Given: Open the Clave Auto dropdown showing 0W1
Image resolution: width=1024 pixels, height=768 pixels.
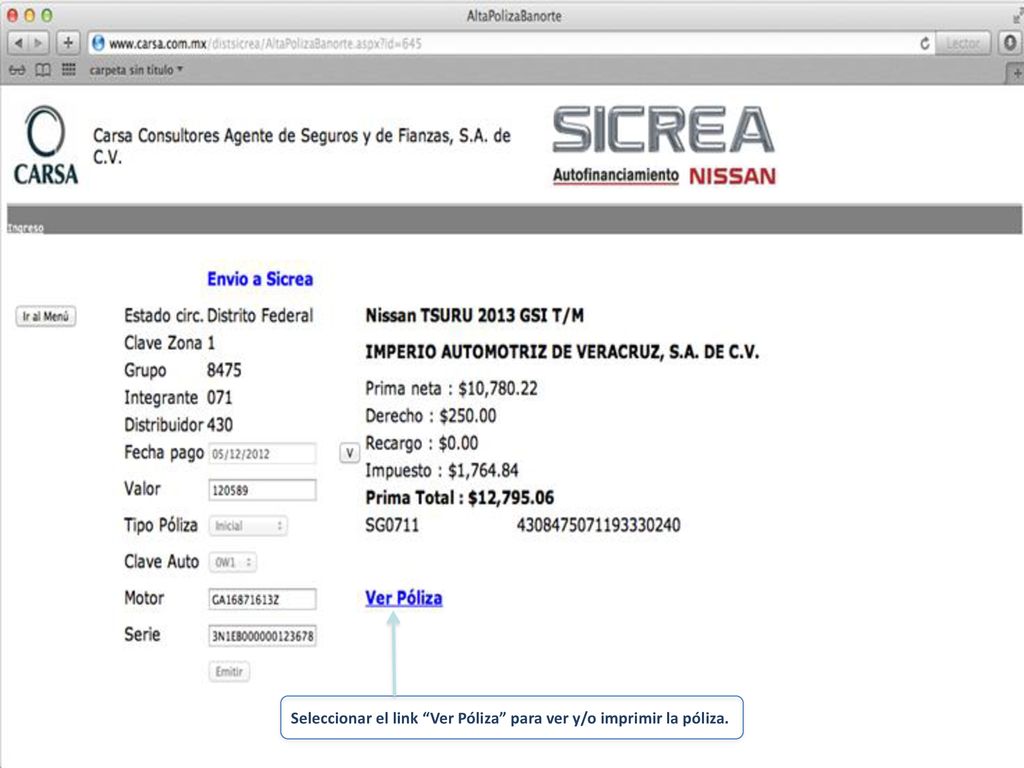Looking at the screenshot, I should click(x=232, y=562).
